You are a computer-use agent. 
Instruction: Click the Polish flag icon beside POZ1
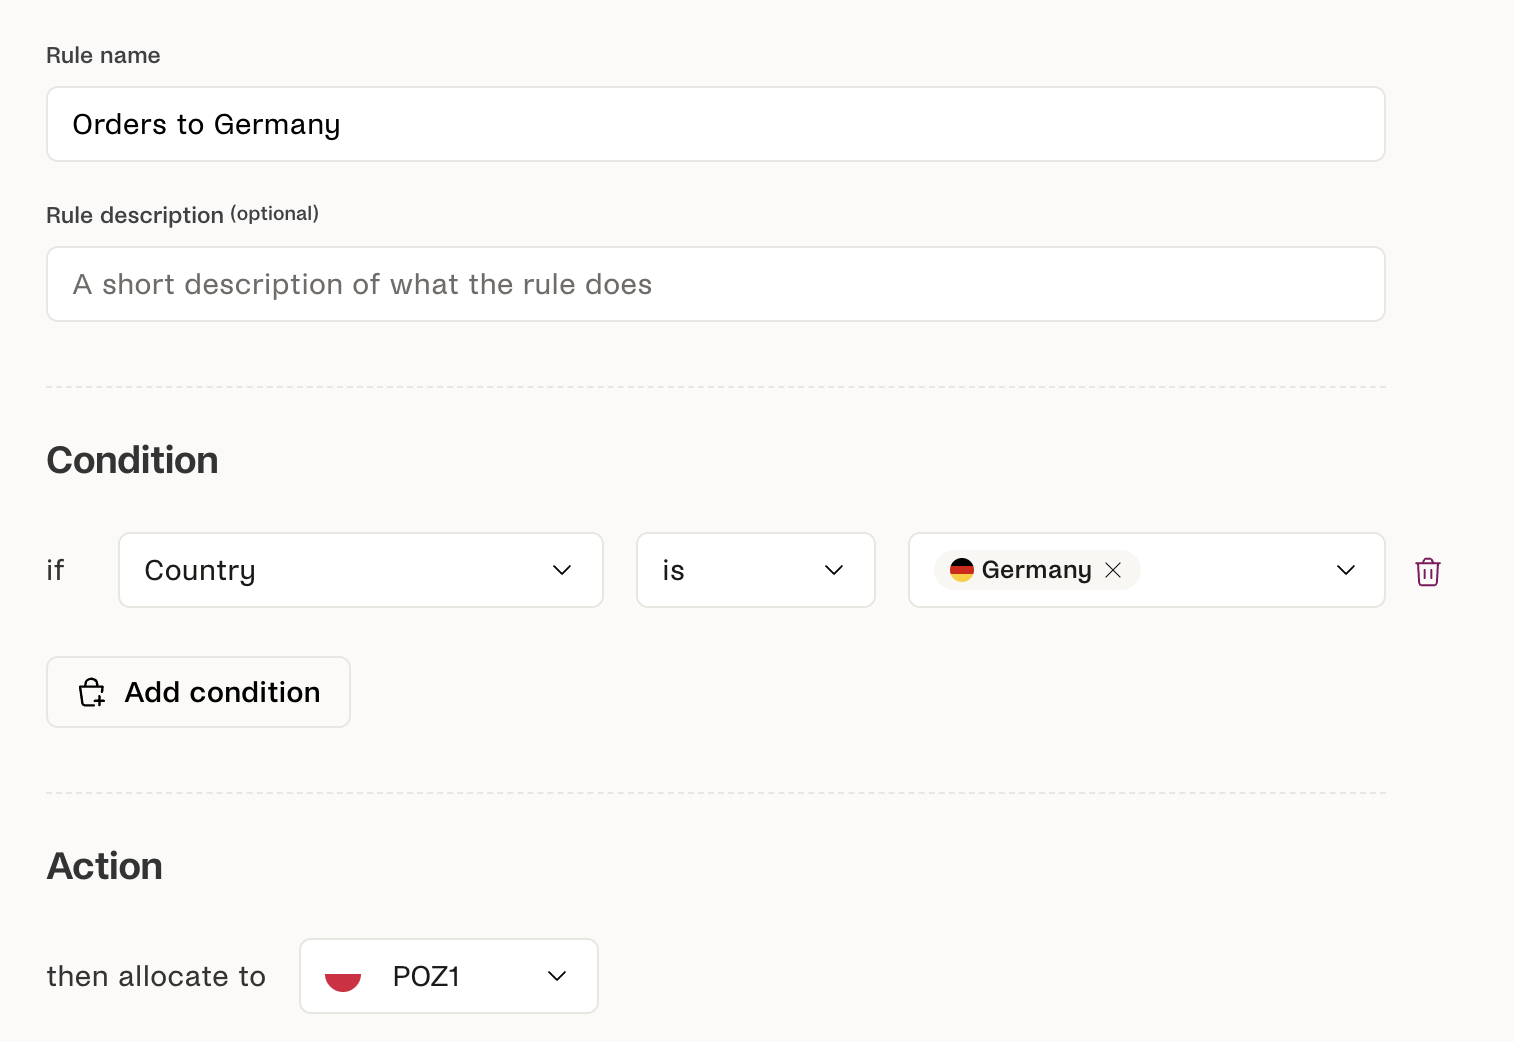pyautogui.click(x=343, y=977)
